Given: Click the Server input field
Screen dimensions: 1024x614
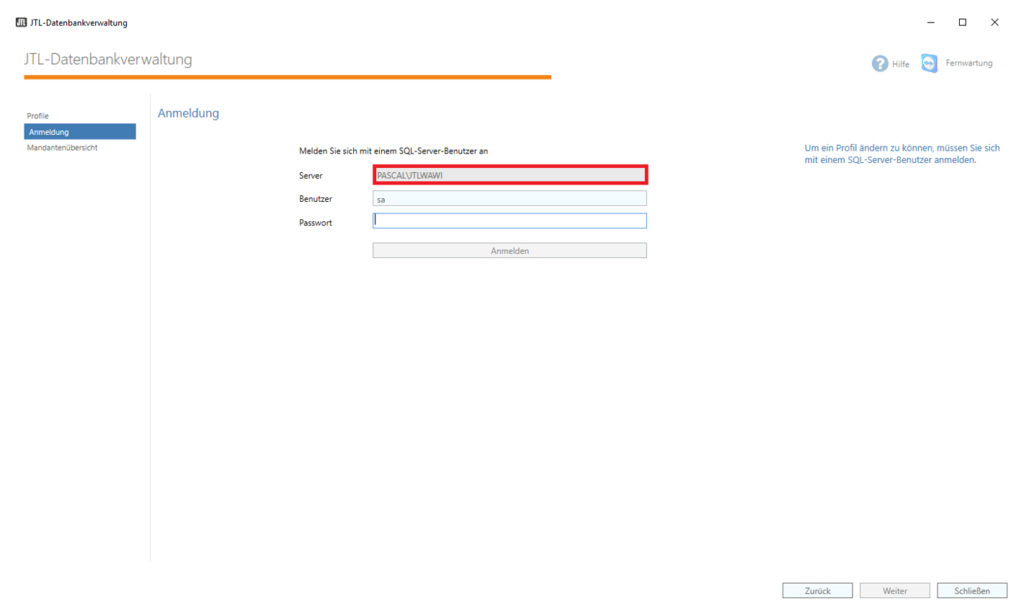Looking at the screenshot, I should tap(510, 176).
